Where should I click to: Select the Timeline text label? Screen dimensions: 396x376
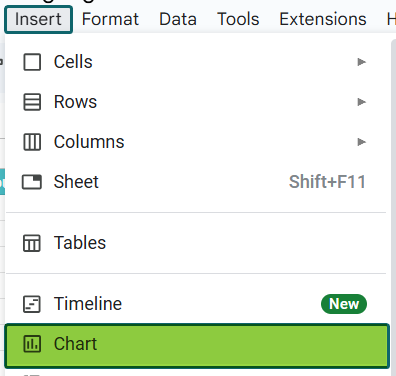click(x=88, y=304)
